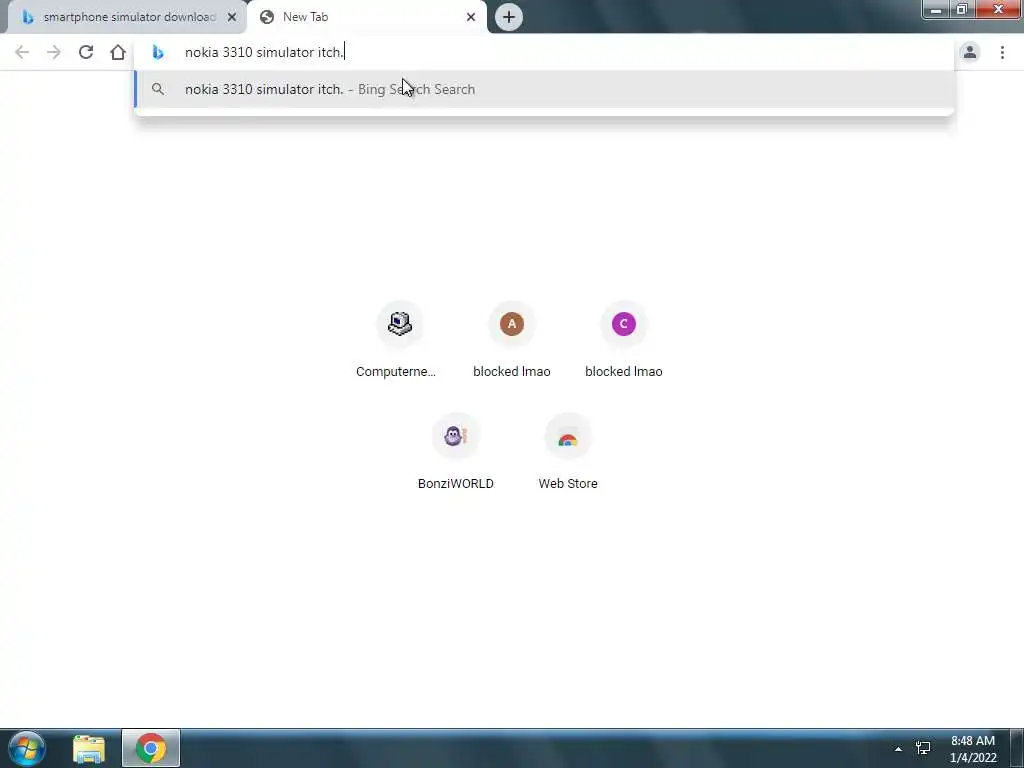
Task: Click the Show desktop strip on the taskbar
Action: tap(1017, 748)
